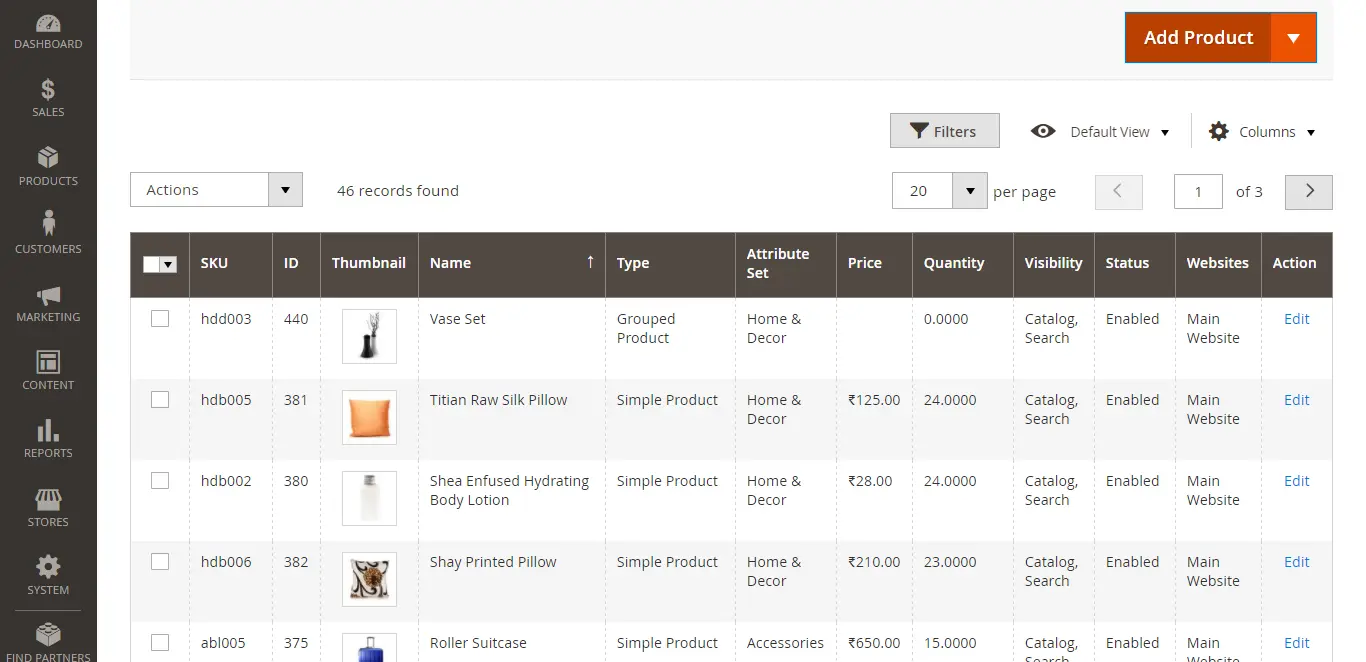Select the Content icon in sidebar

[x=48, y=363]
